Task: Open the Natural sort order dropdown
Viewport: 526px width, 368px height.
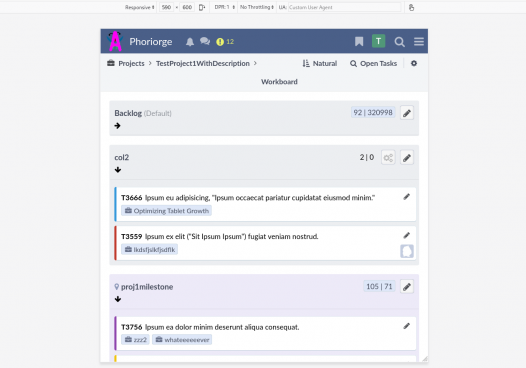Action: coord(320,63)
